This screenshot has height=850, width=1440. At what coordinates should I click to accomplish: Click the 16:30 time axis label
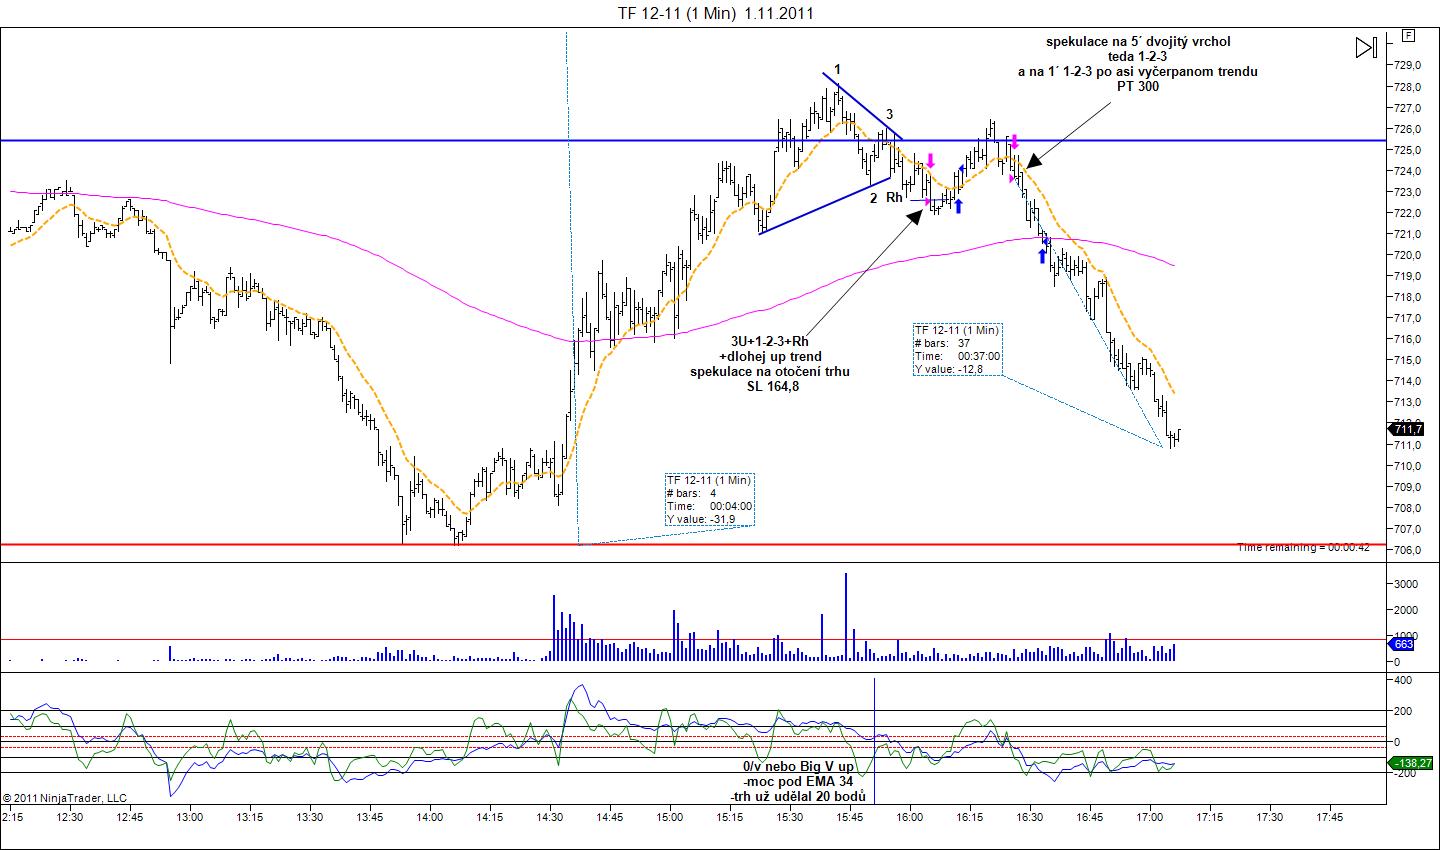1030,817
